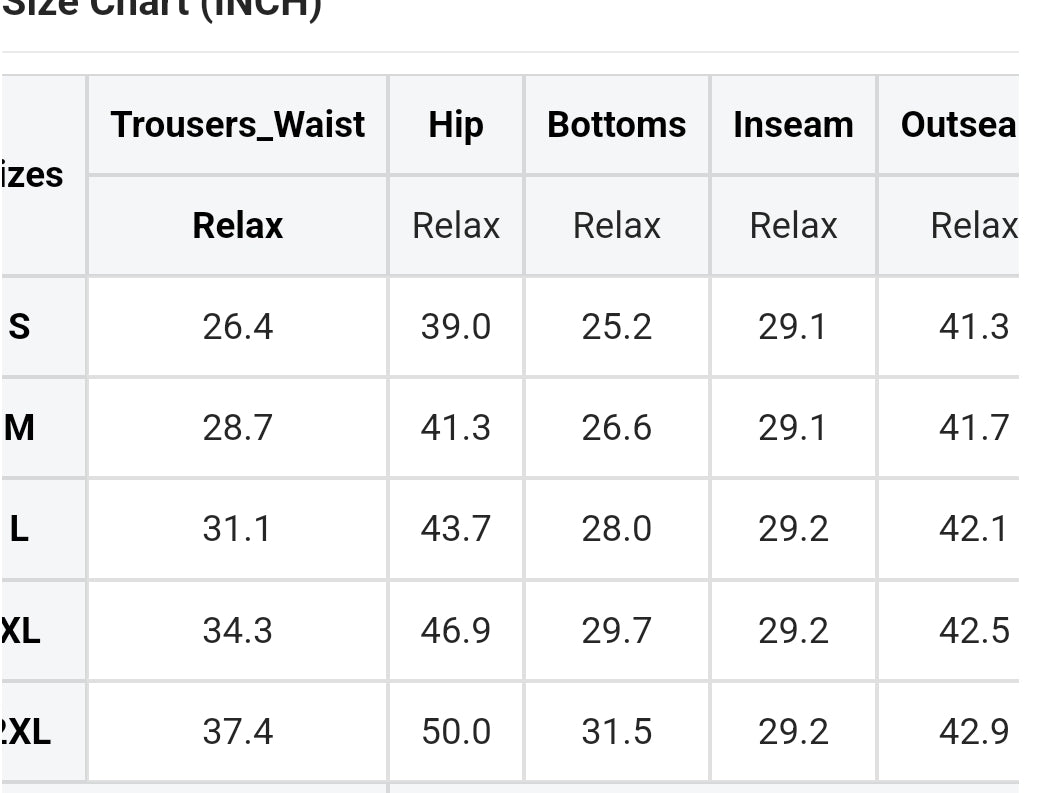Click the 50.0 hip value cell

456,731
